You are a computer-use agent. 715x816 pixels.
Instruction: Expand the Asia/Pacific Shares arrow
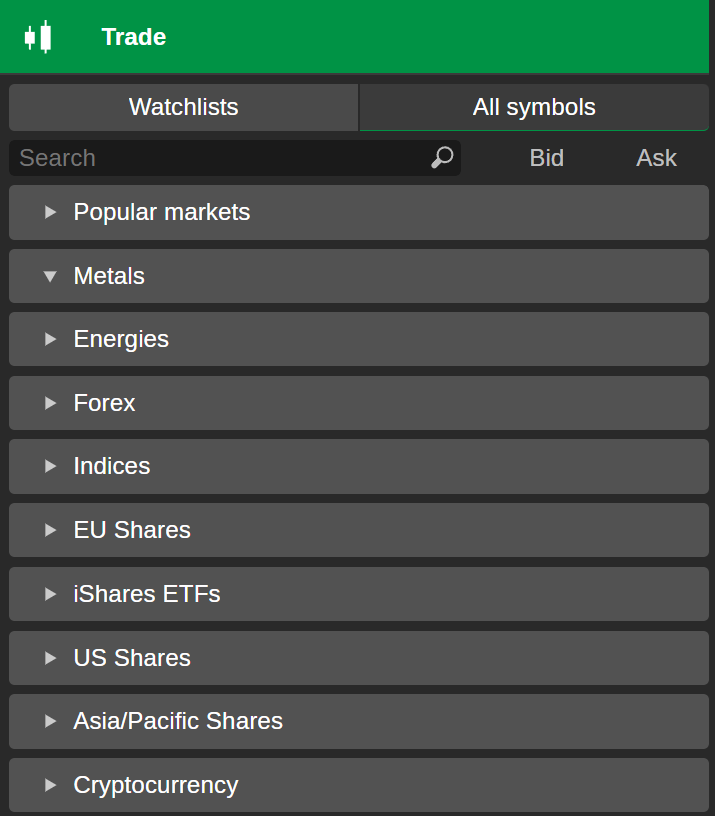click(51, 721)
